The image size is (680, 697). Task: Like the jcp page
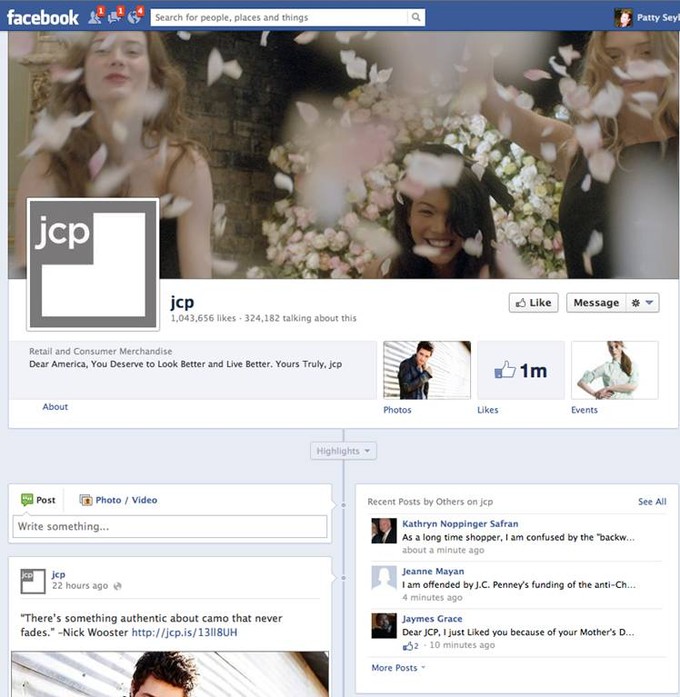pyautogui.click(x=533, y=303)
